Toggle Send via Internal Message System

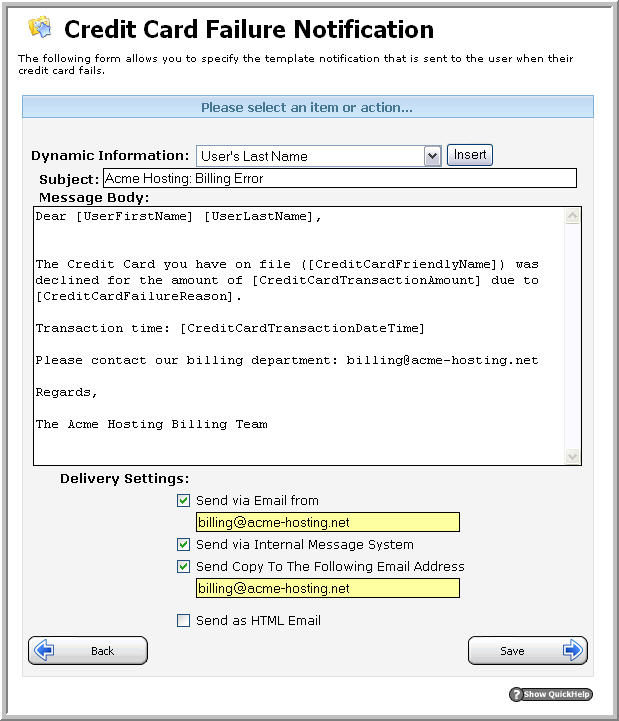(x=183, y=544)
